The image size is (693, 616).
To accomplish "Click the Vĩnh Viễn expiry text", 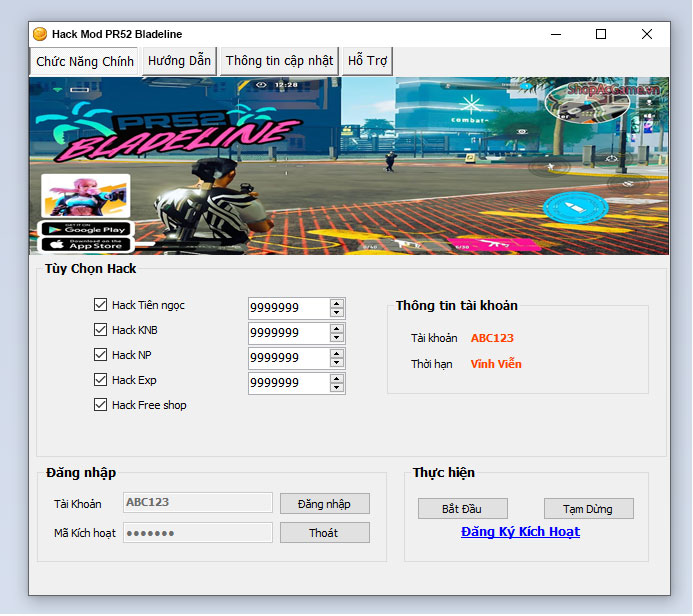I will coord(496,364).
